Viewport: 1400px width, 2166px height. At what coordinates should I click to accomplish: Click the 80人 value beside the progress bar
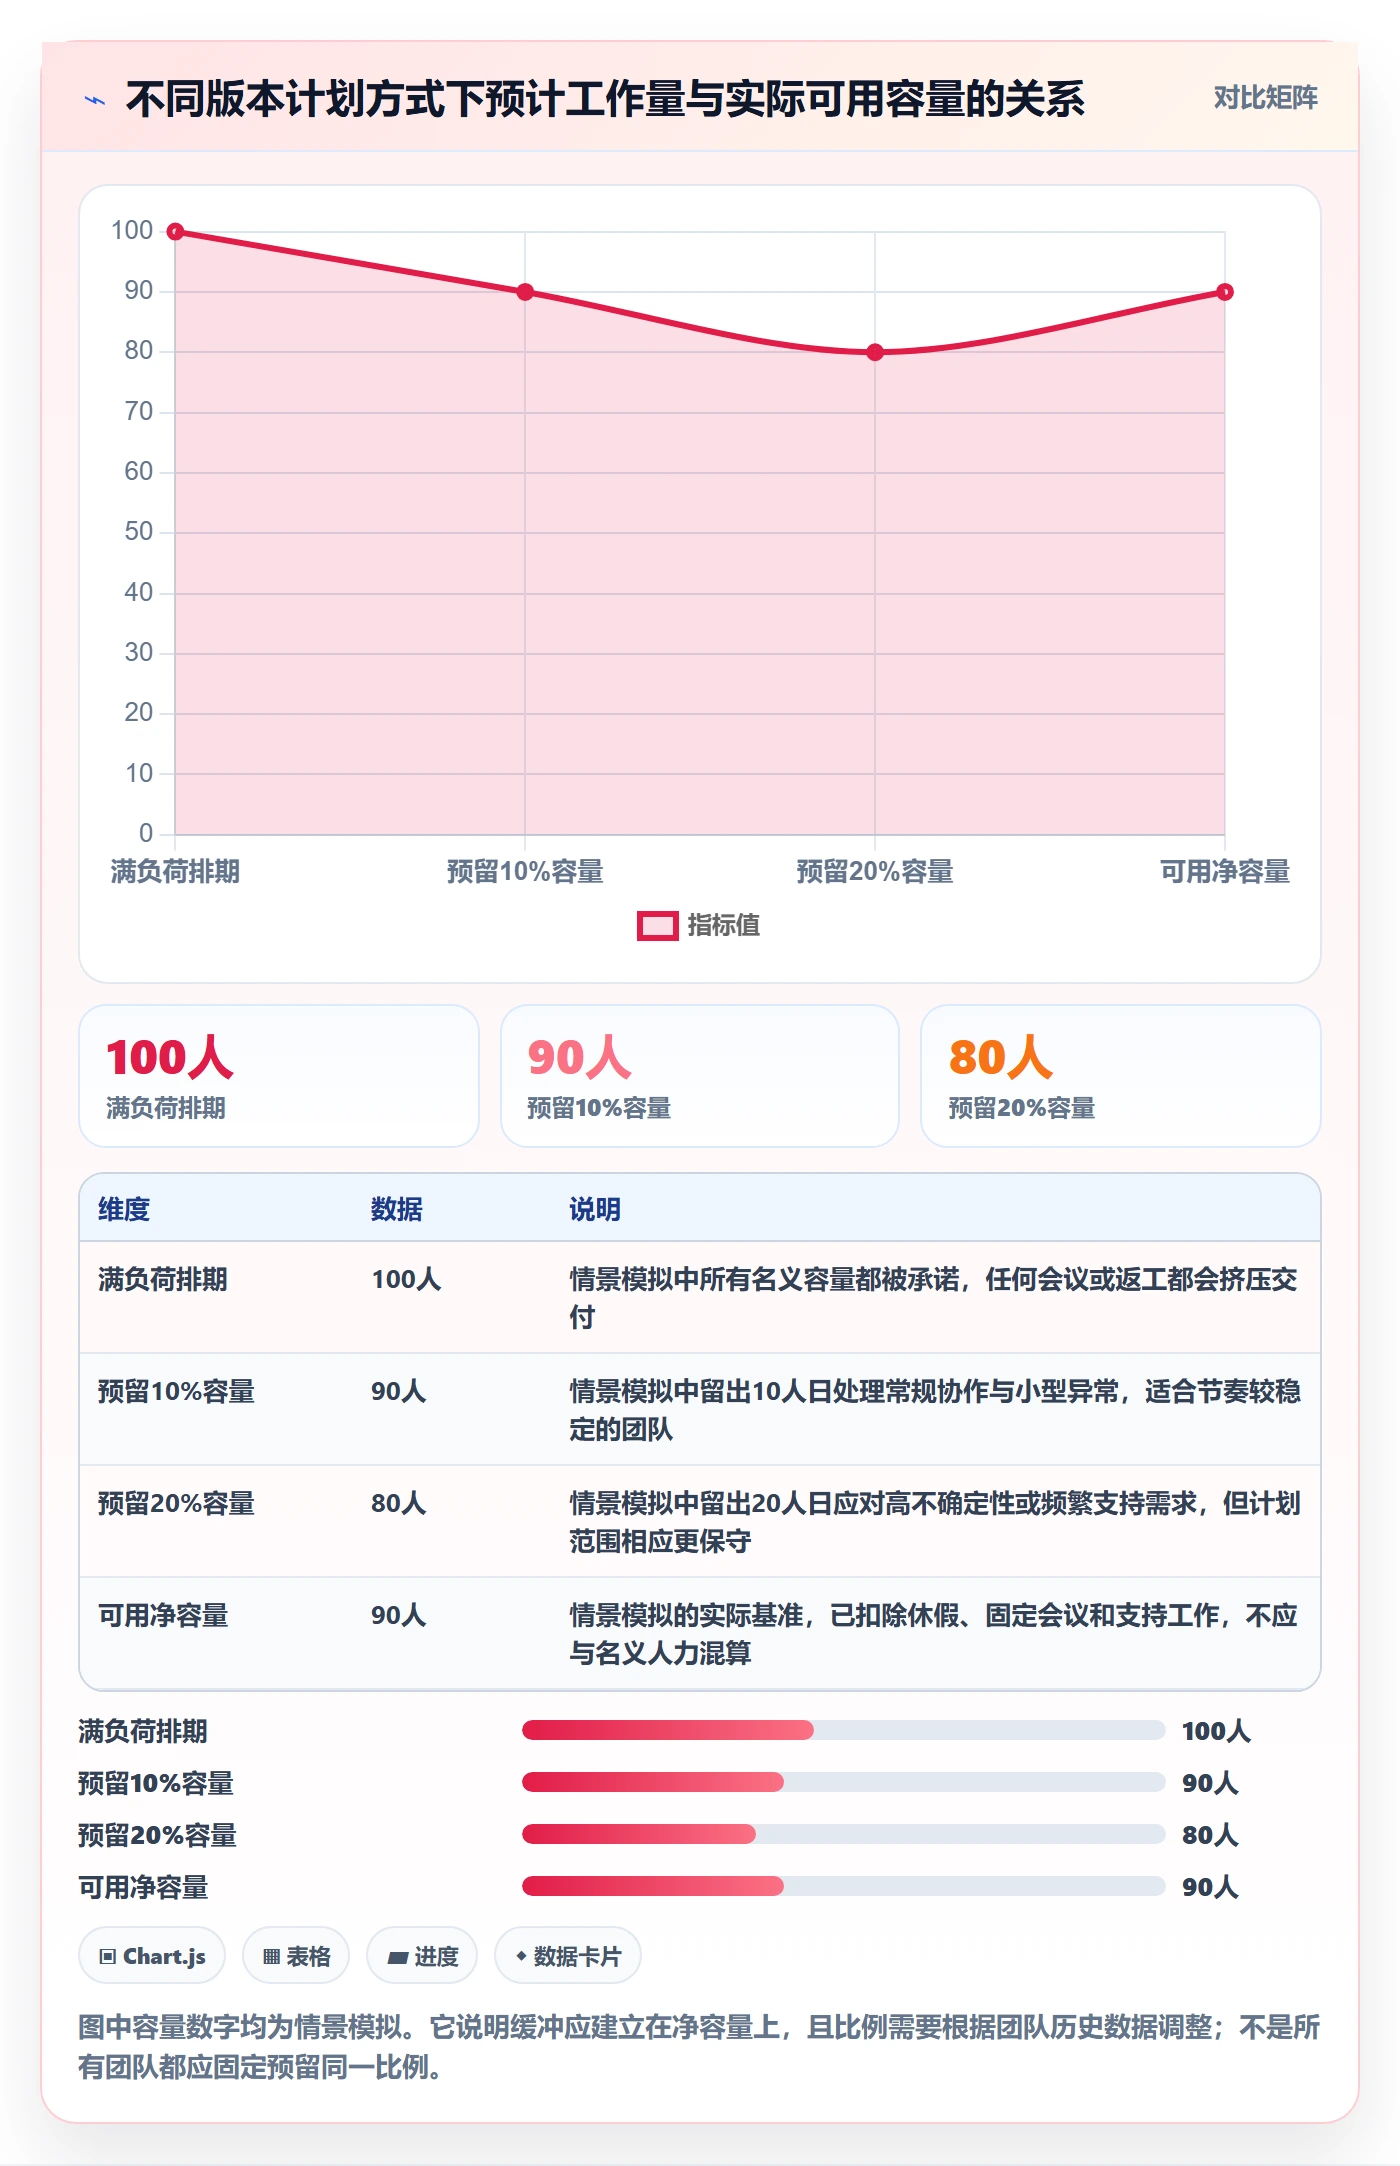(x=1210, y=1835)
